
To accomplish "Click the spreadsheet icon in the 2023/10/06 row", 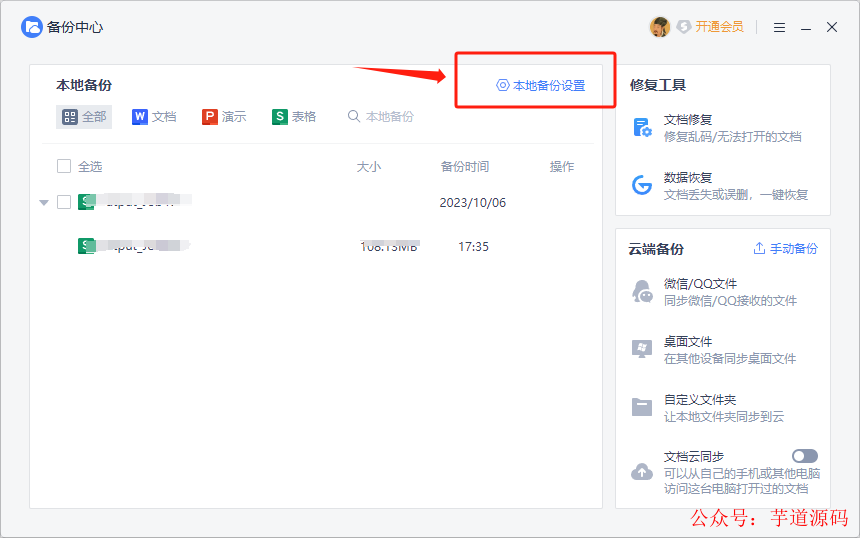I will click(87, 202).
